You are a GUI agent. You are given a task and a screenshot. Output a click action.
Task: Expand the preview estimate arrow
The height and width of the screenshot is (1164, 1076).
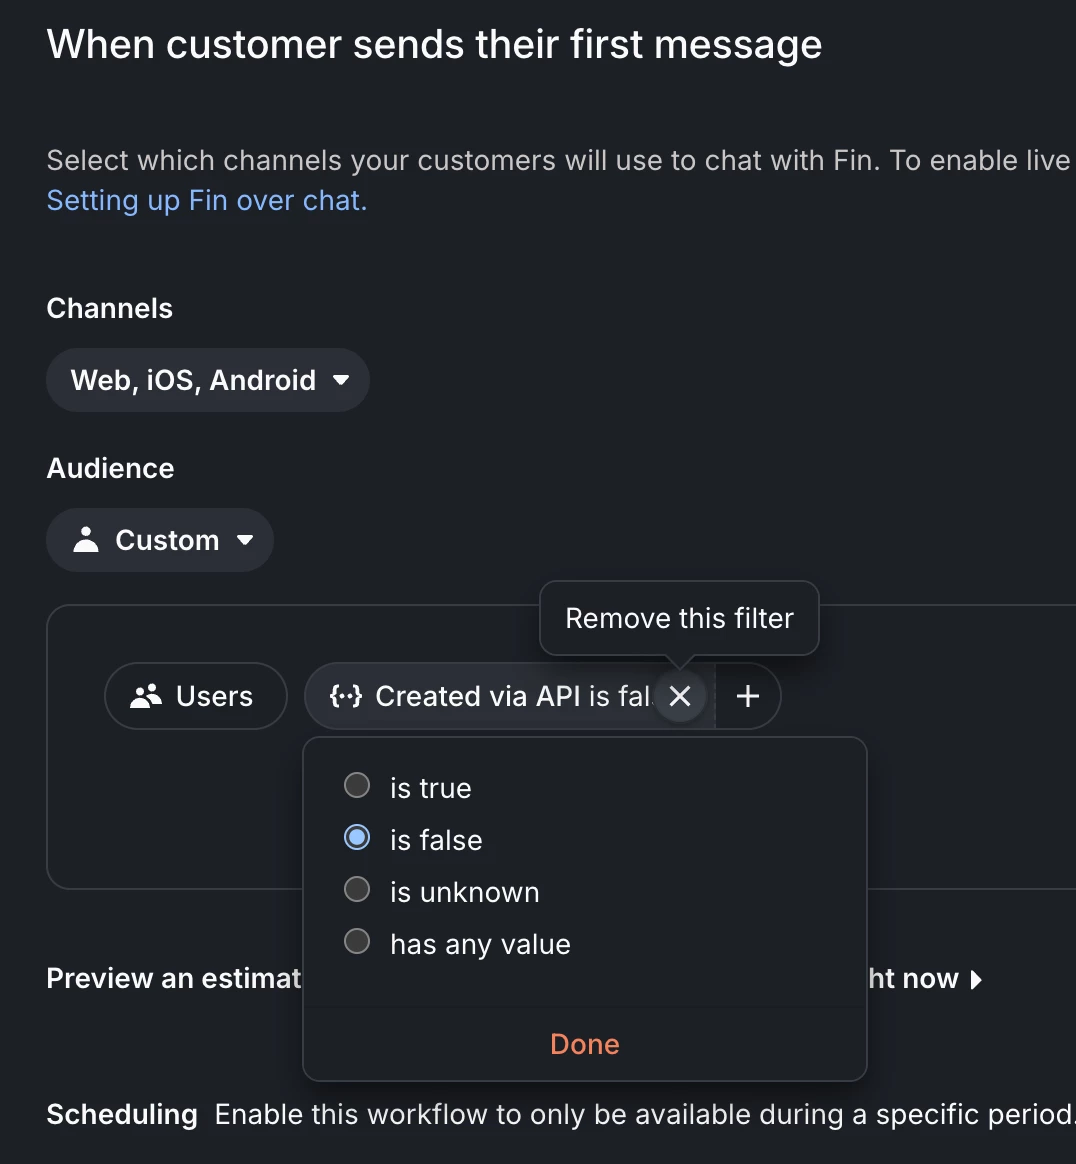tap(977, 979)
